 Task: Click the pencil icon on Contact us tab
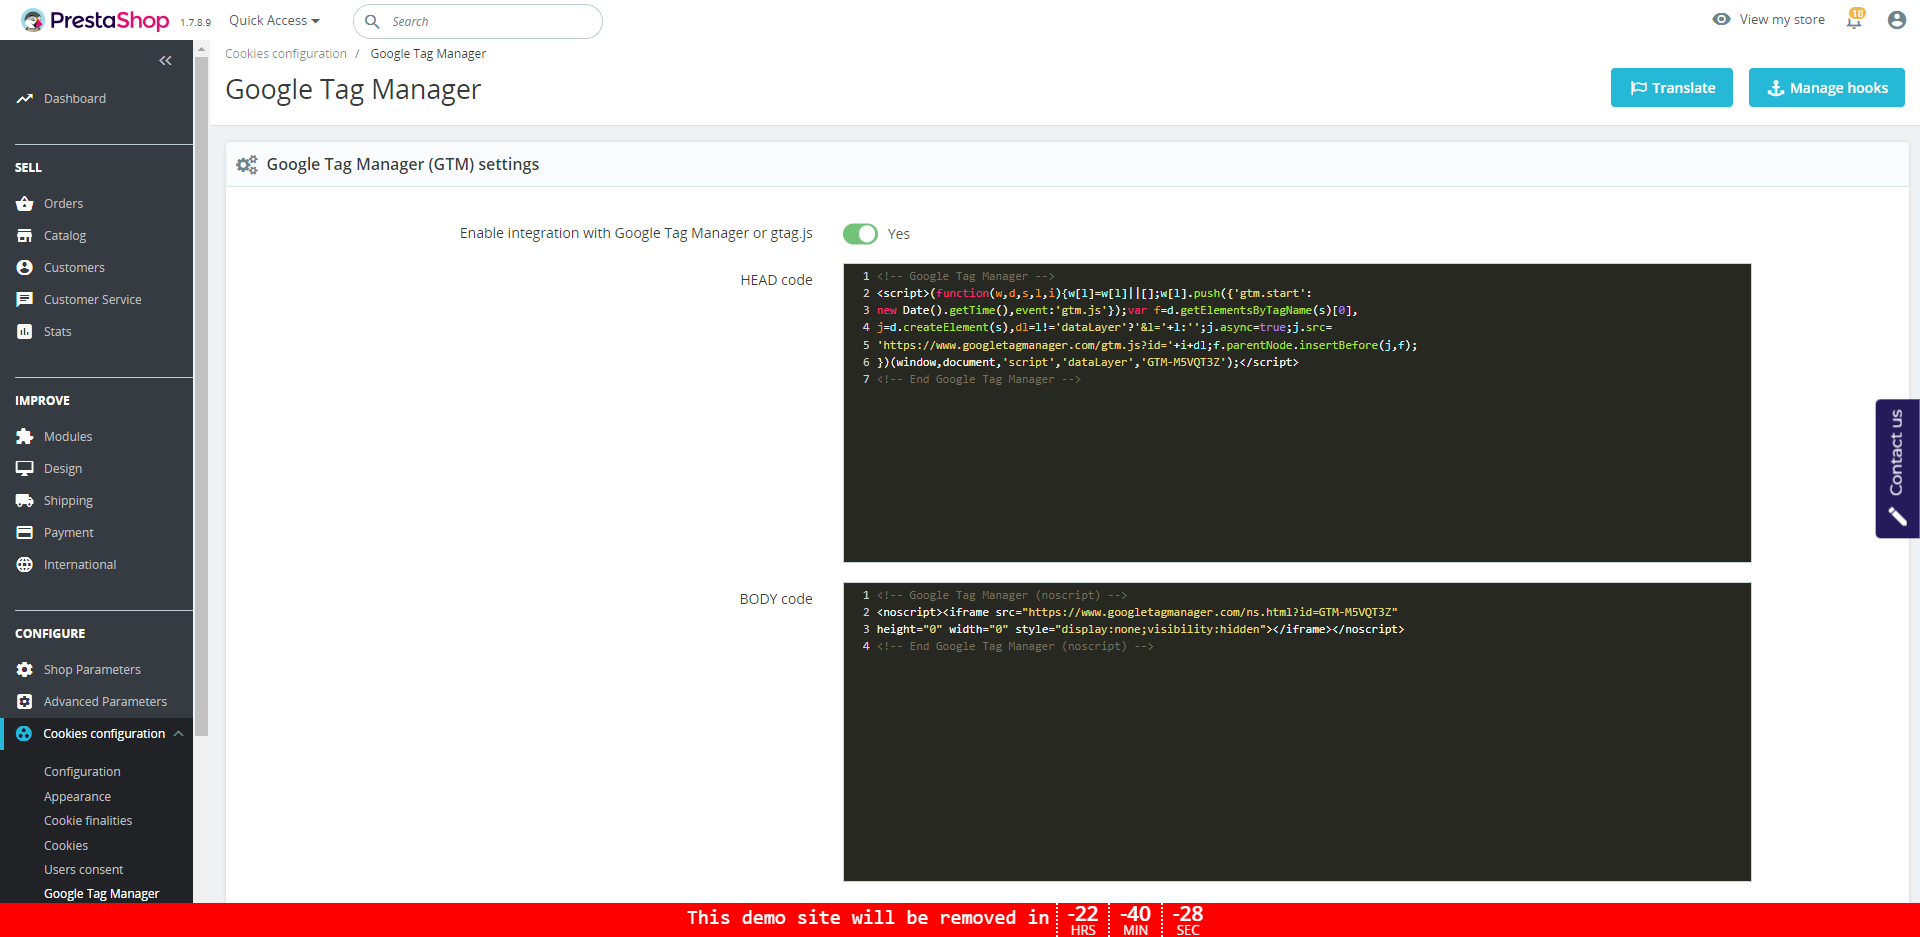(x=1897, y=516)
